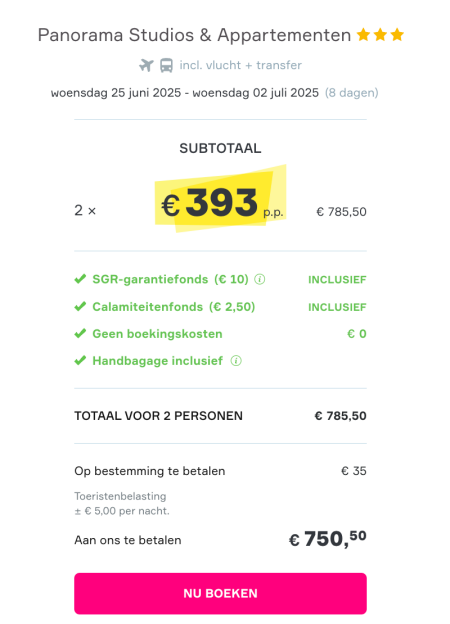Click the Geen boekingskosten label

[x=157, y=333]
